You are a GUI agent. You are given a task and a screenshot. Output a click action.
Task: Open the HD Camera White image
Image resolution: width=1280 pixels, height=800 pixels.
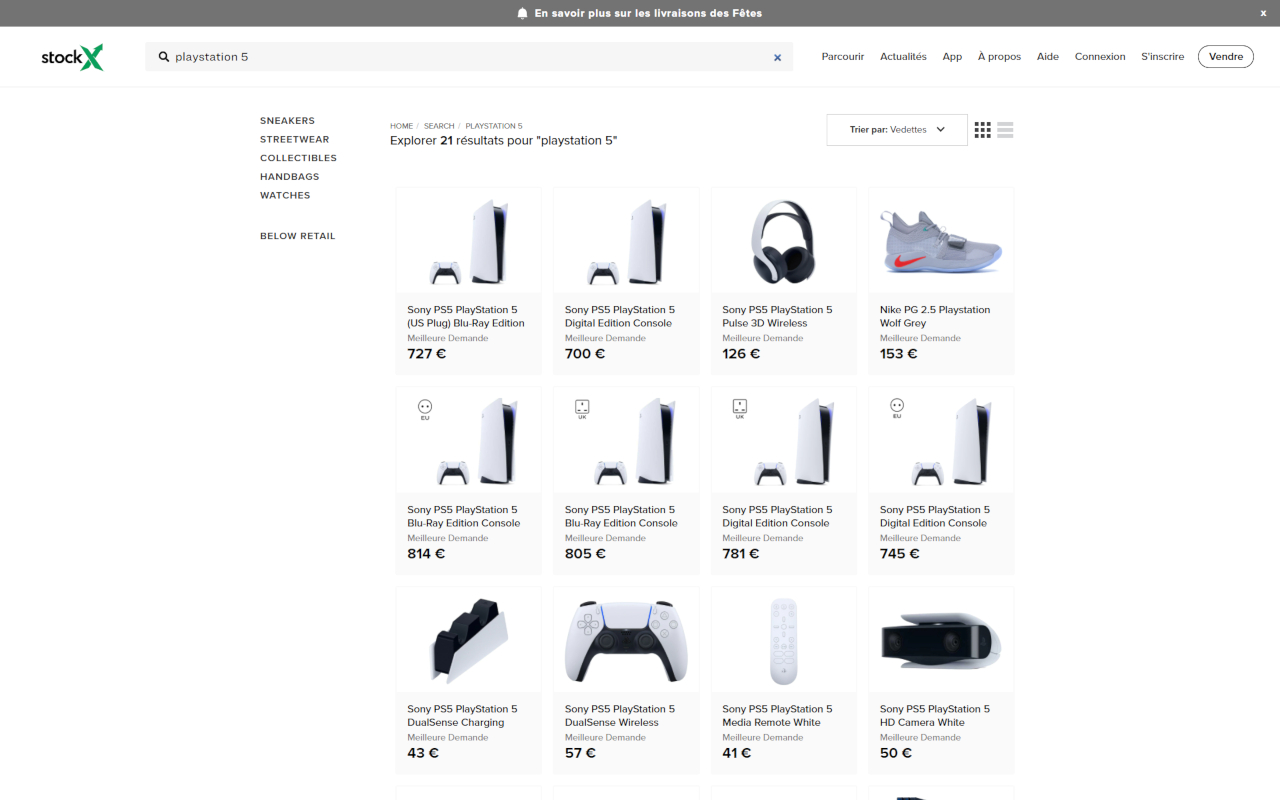[x=941, y=640]
